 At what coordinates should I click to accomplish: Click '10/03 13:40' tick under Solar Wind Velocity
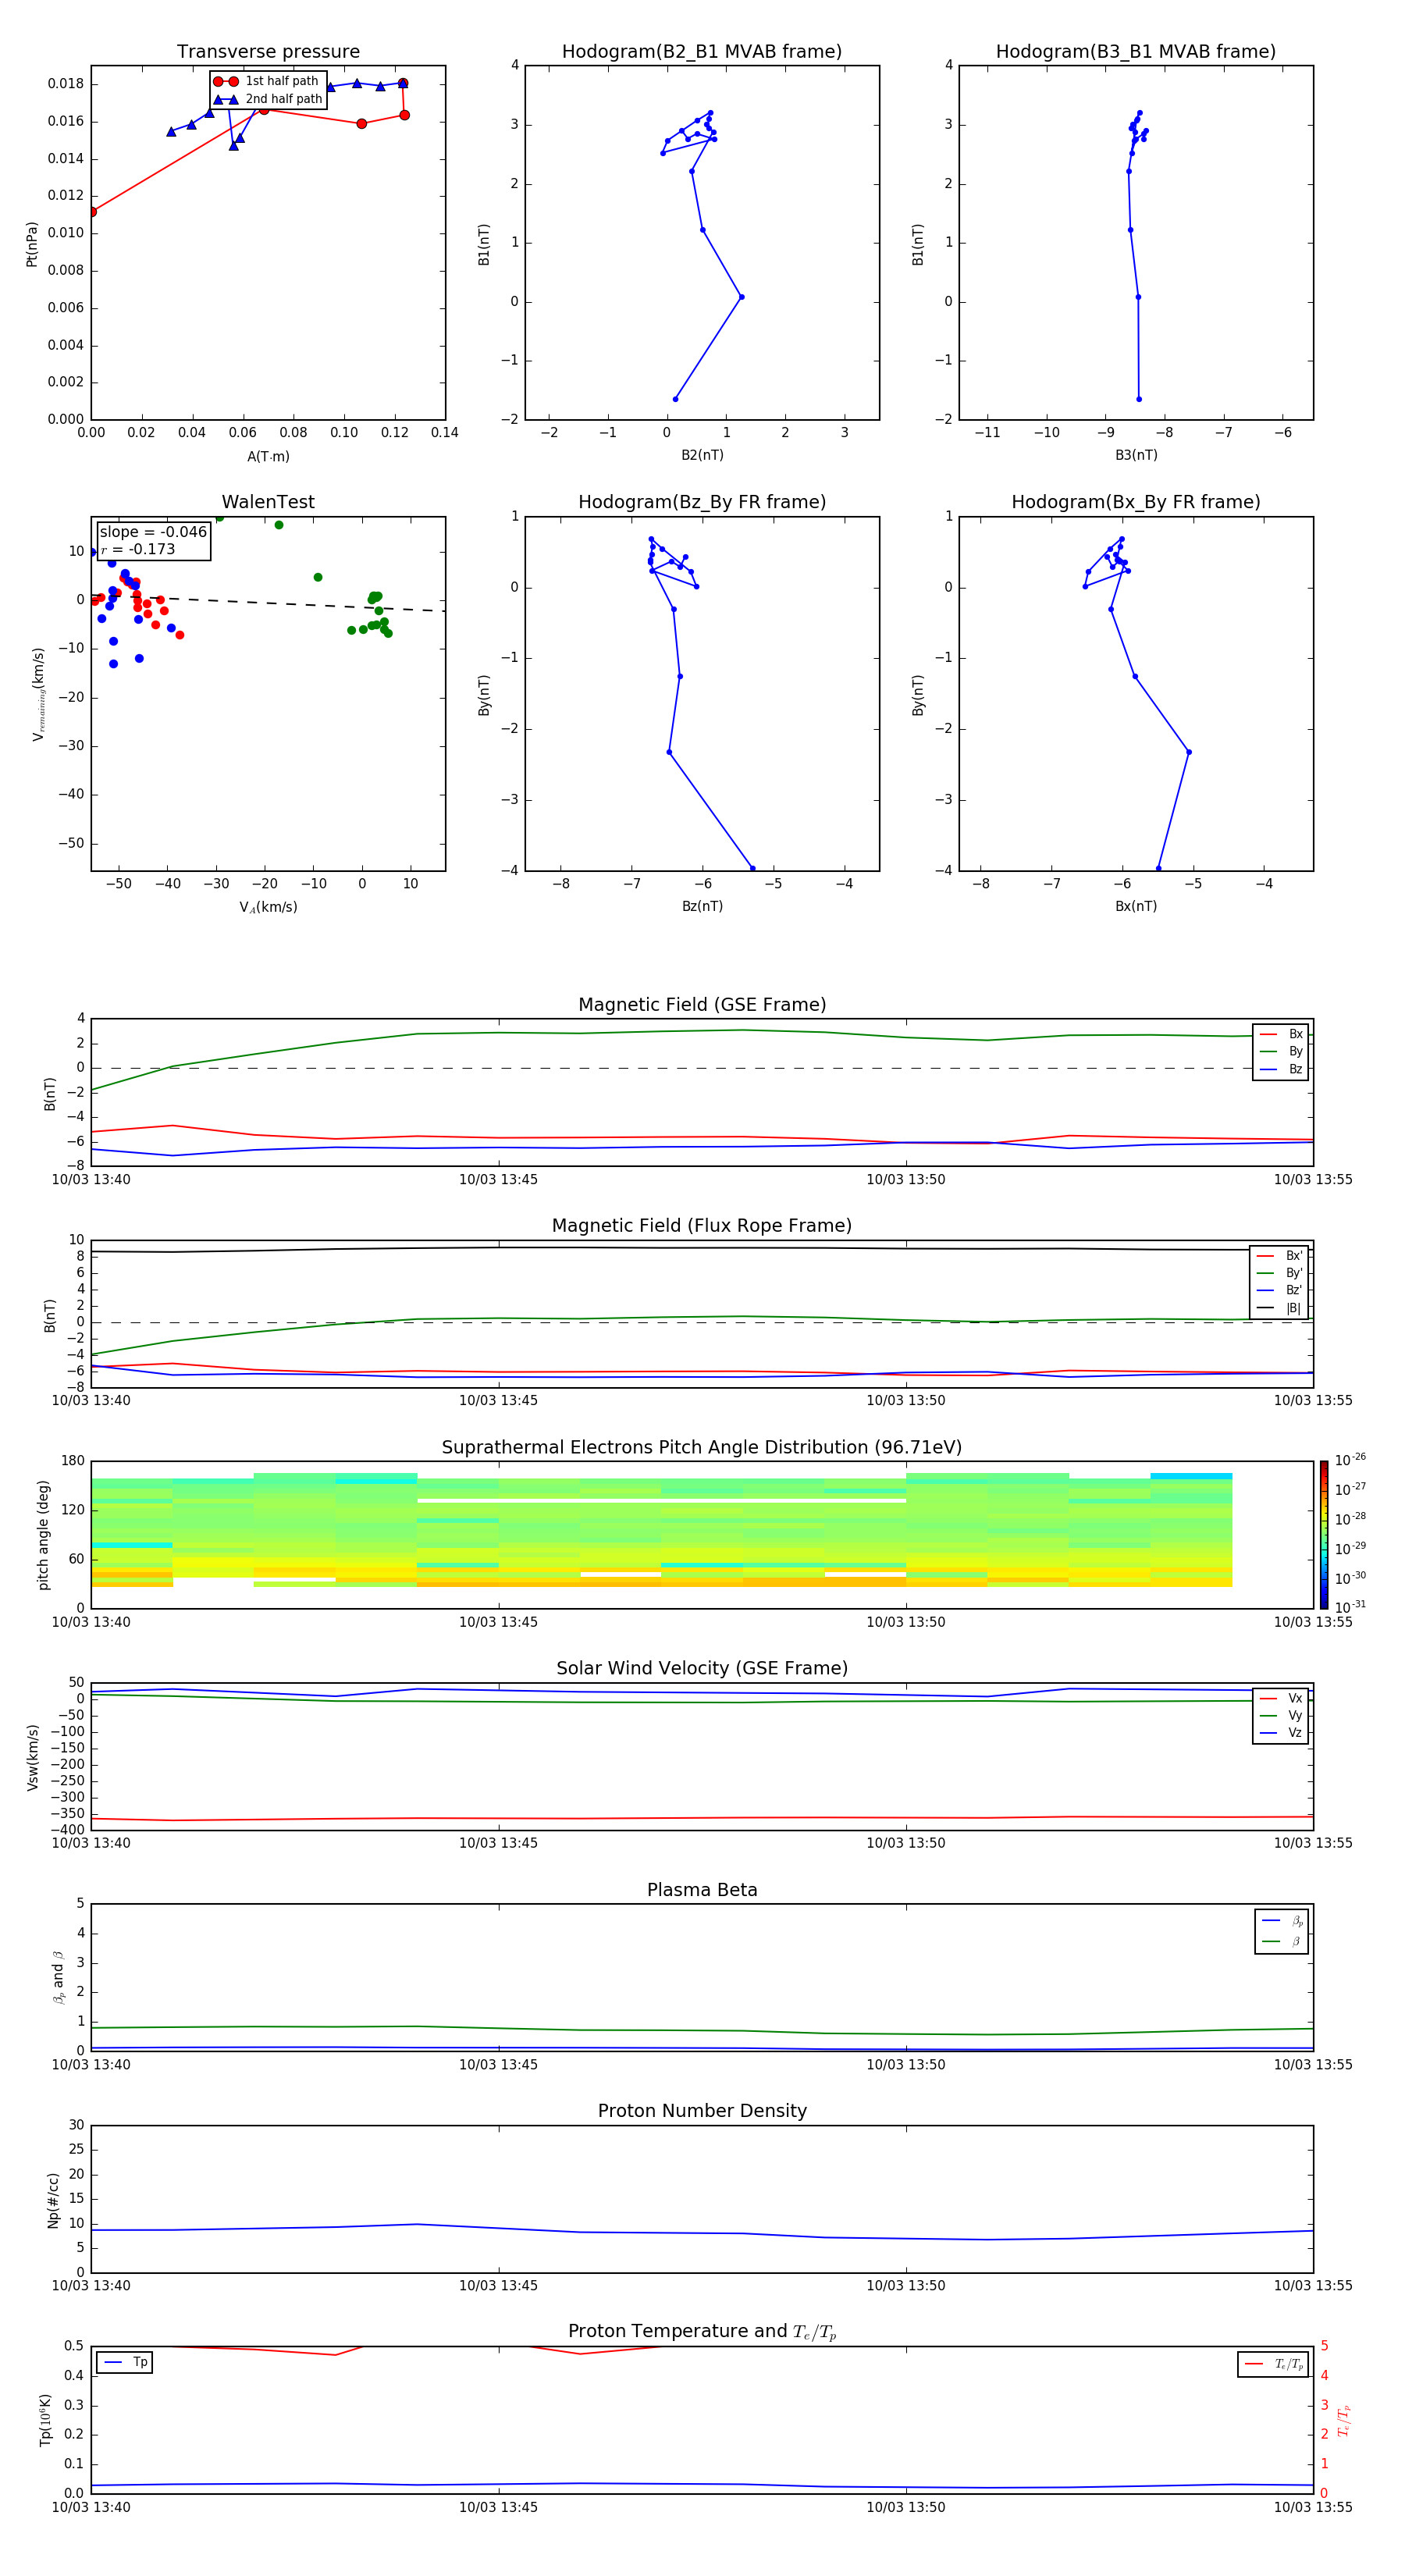pos(91,1844)
